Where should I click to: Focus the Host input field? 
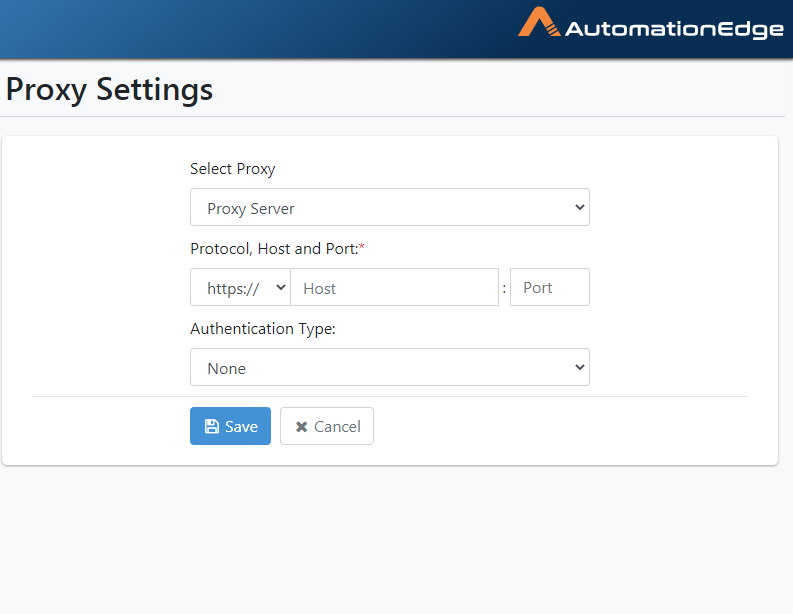pyautogui.click(x=394, y=287)
